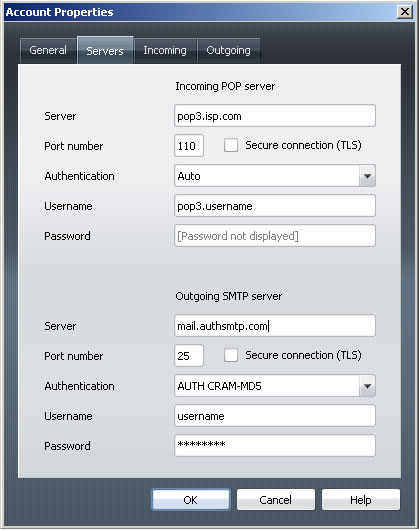419x530 pixels.
Task: Click the POP password field not displayed
Action: (x=275, y=236)
